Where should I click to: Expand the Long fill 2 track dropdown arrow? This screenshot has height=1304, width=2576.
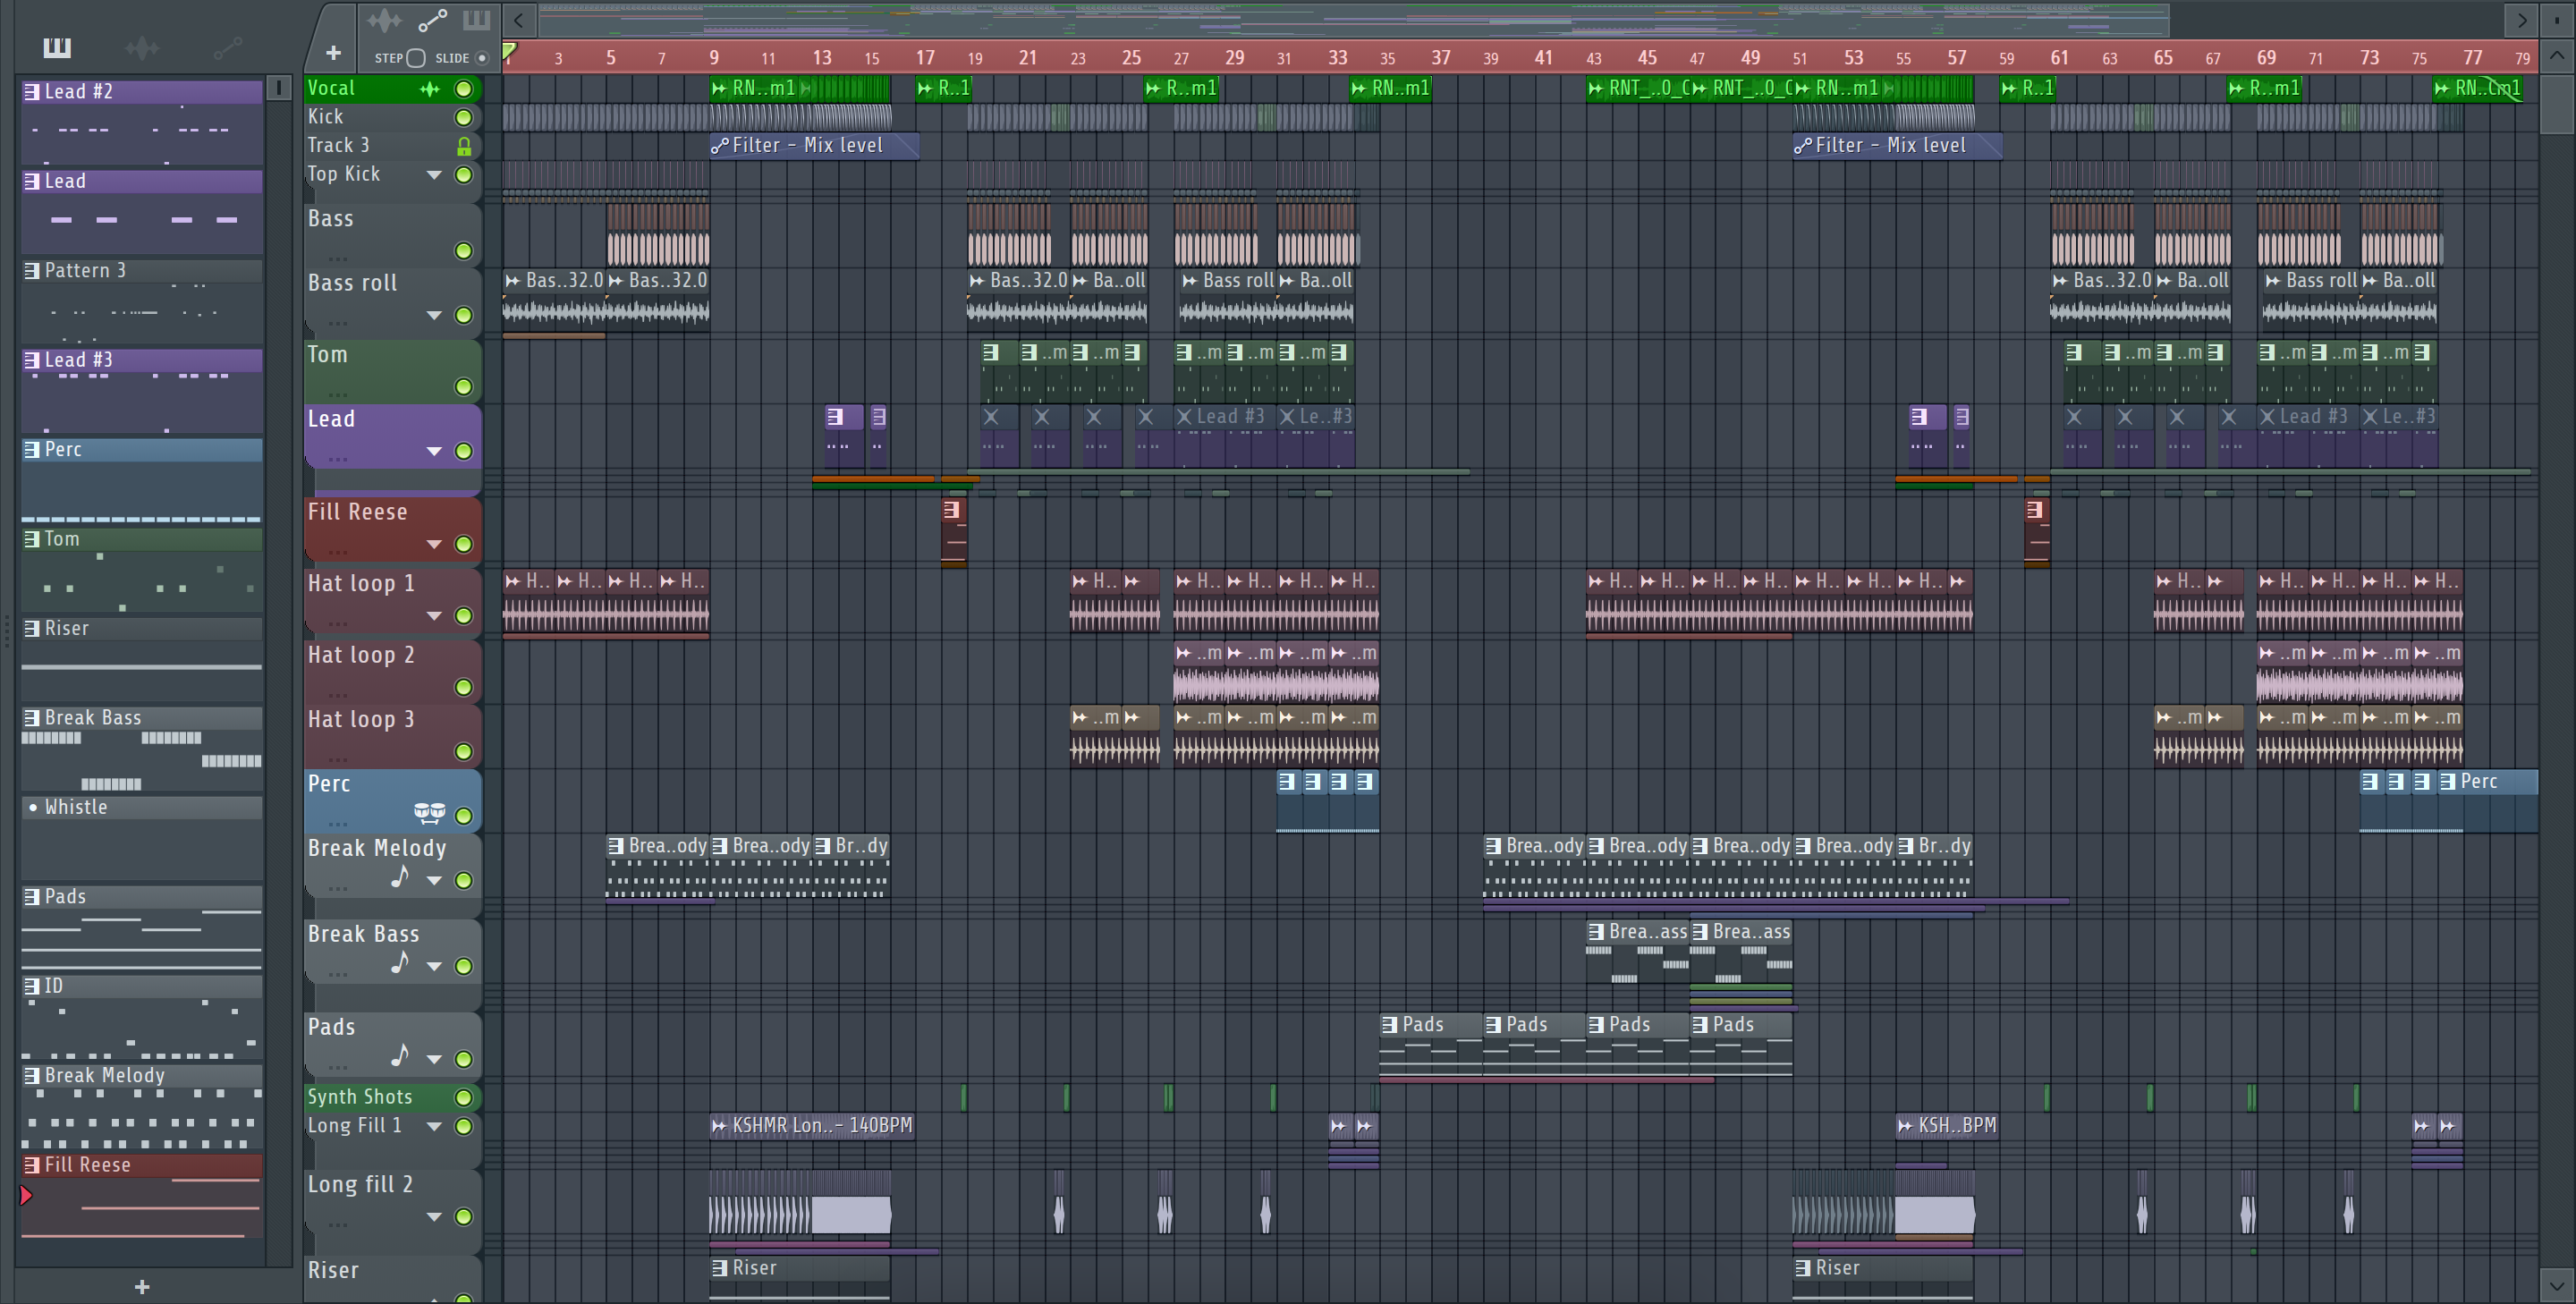434,1218
